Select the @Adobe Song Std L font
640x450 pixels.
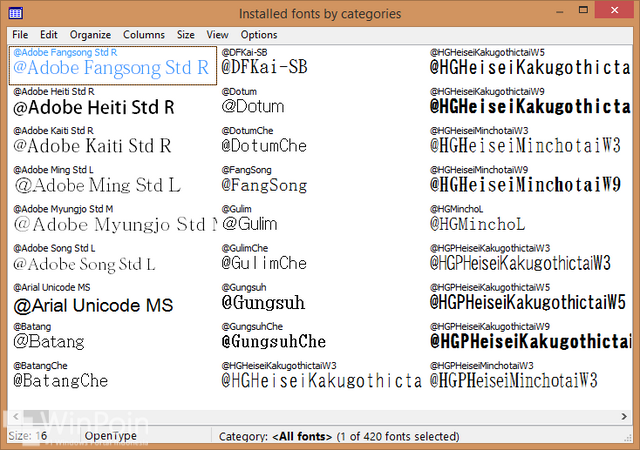pos(113,261)
